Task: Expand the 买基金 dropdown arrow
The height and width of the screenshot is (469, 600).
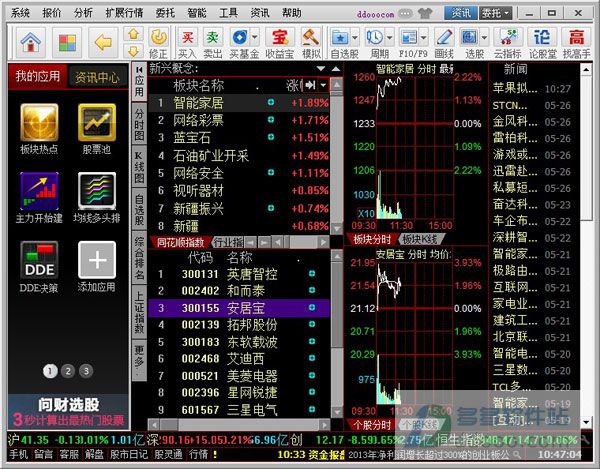Action: pyautogui.click(x=254, y=37)
